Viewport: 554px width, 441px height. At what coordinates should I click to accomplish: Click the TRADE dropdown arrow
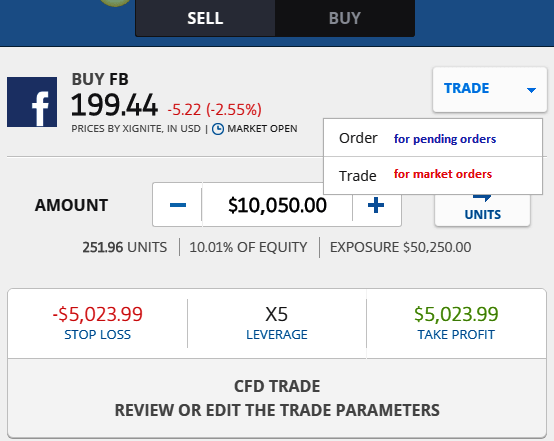(x=531, y=90)
